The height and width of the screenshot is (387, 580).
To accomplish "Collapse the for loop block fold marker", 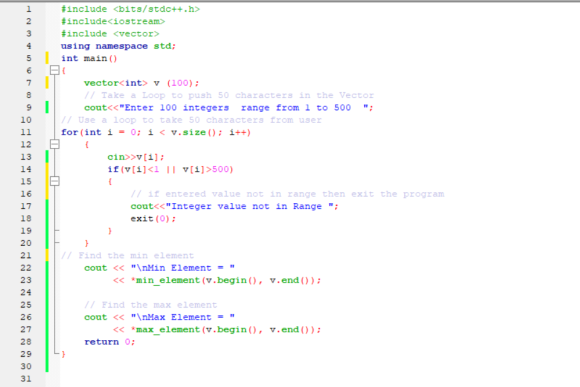I will 54,144.
